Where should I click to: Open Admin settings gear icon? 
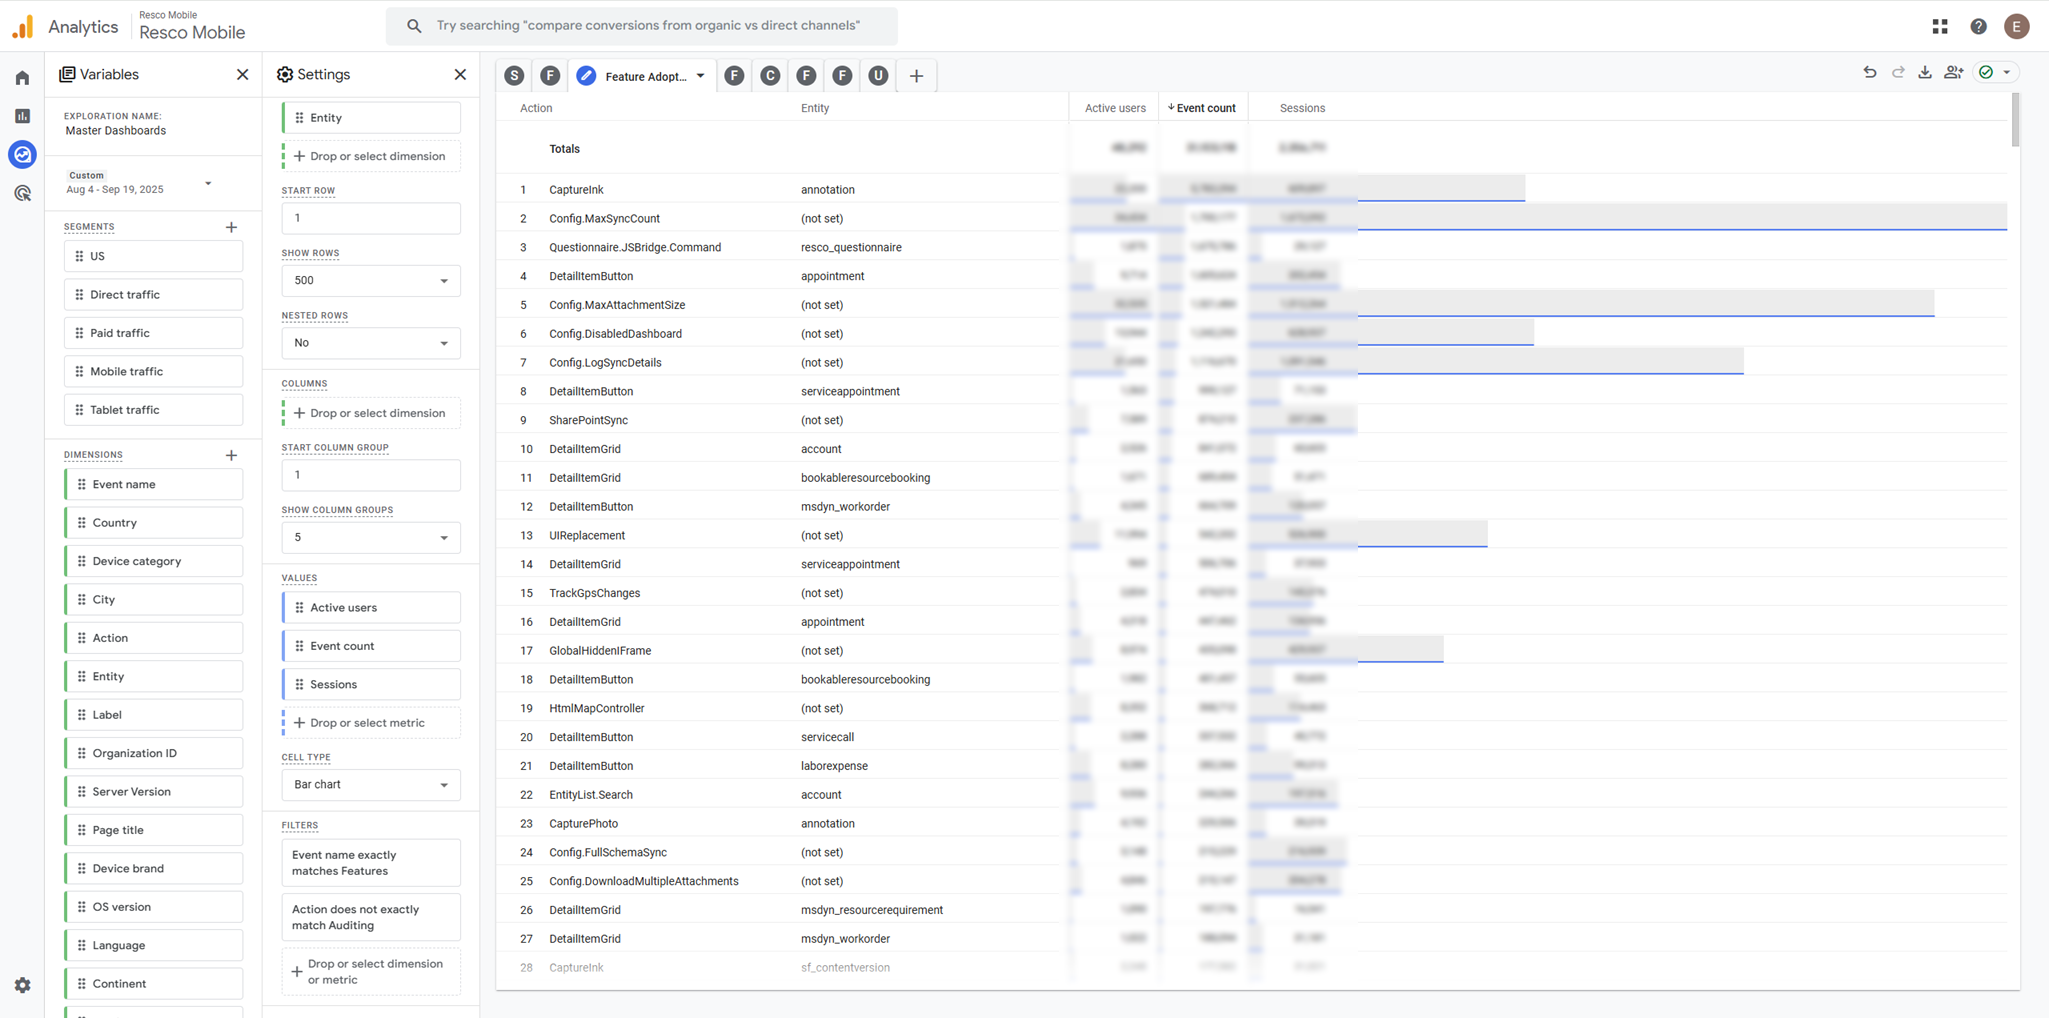22,985
